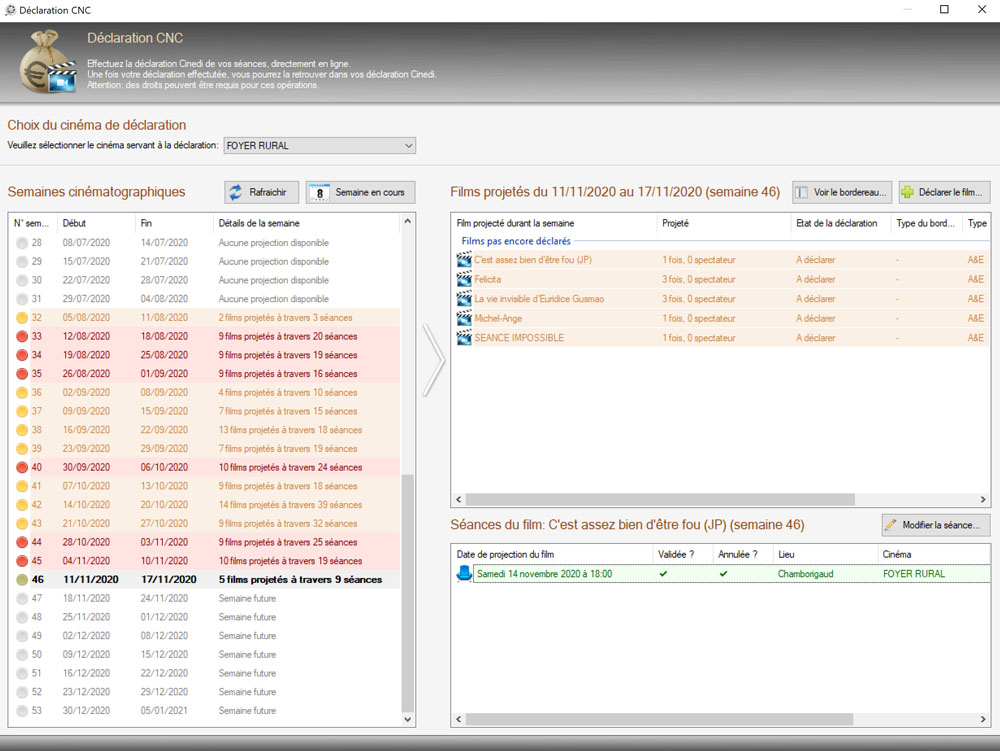
Task: Click red status dot of week 33
Action: coord(22,336)
